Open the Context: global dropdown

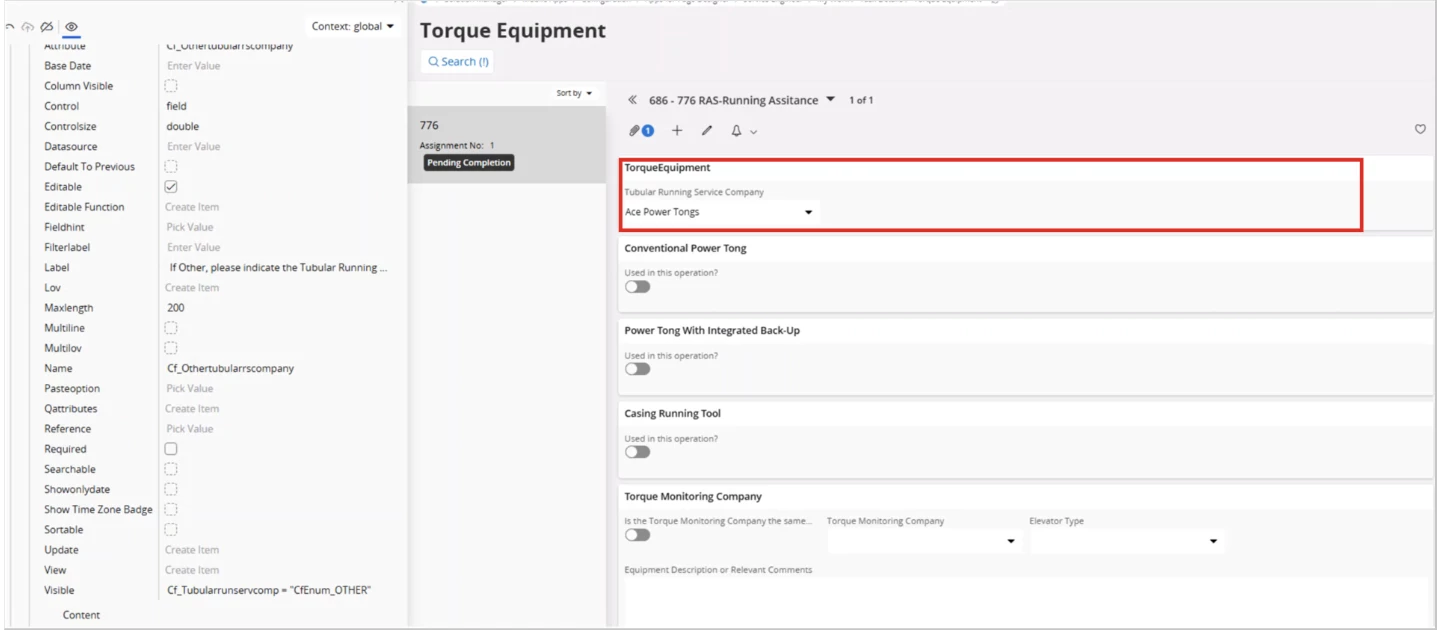353,26
